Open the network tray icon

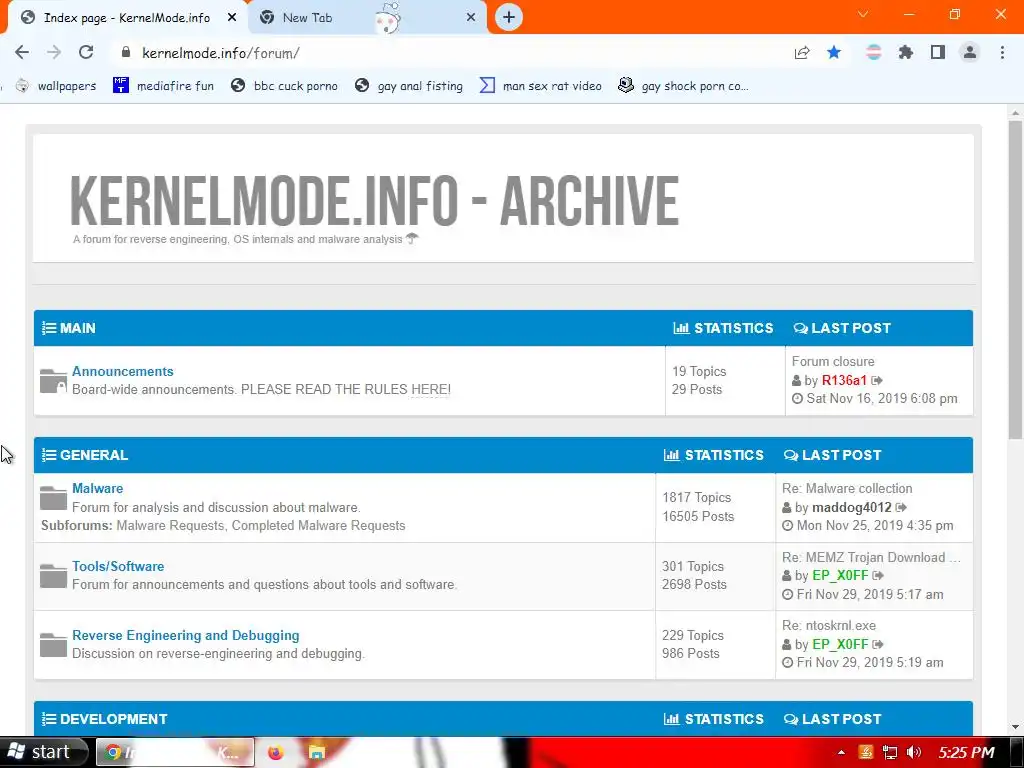(x=889, y=752)
